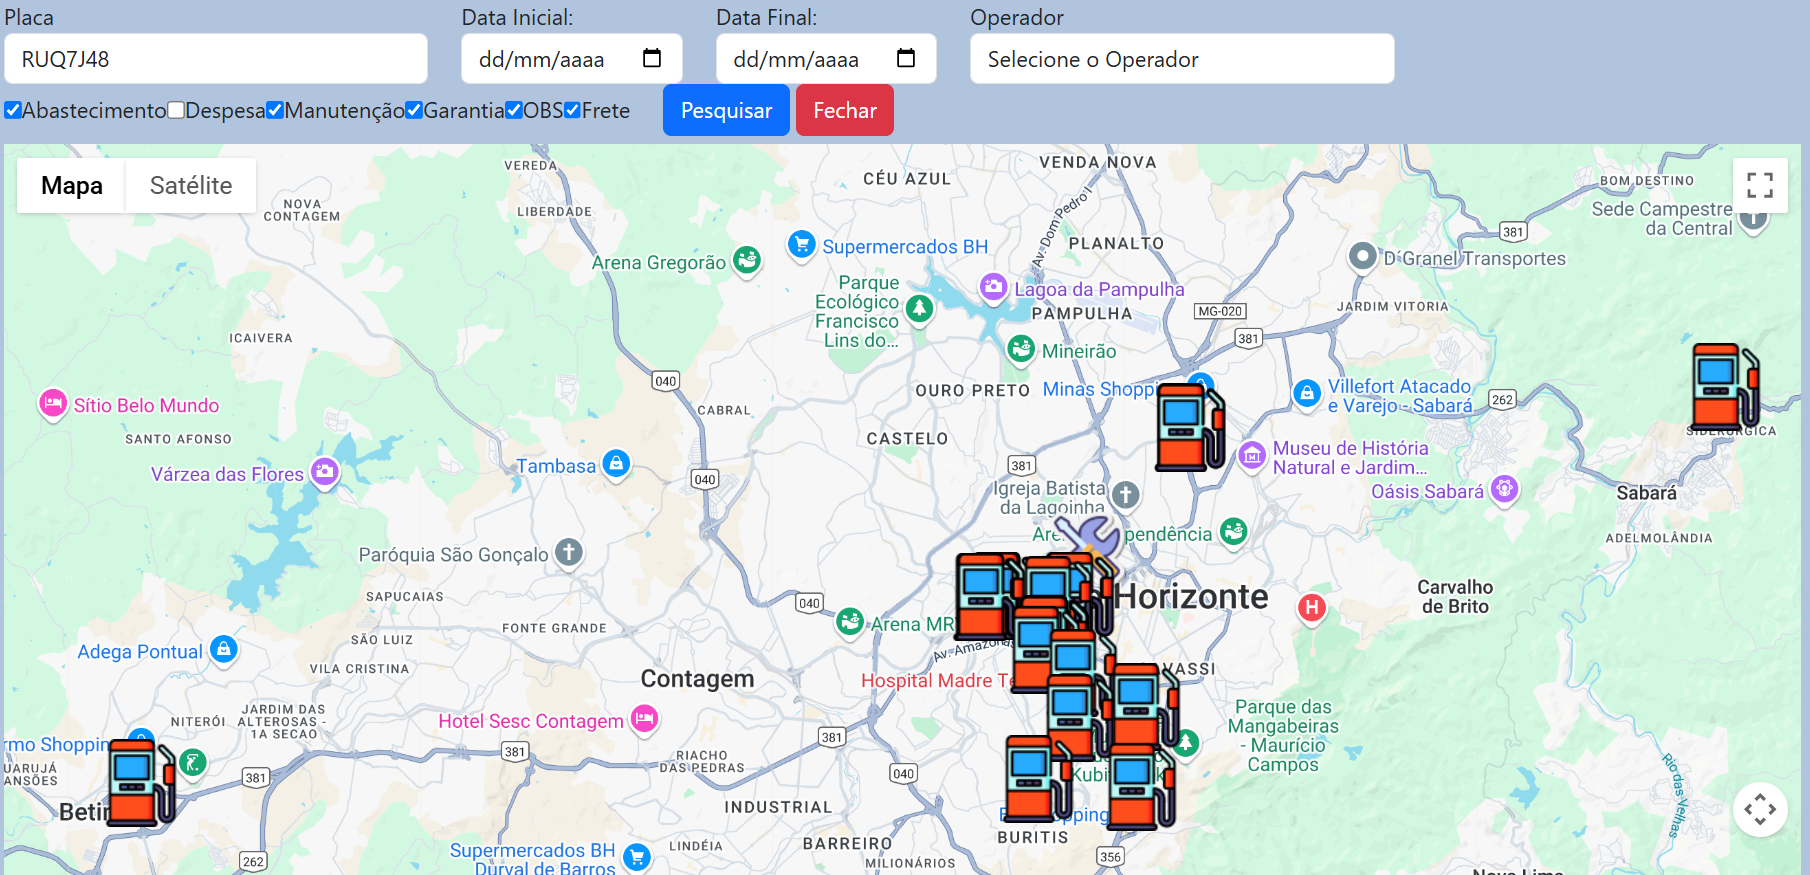
Task: Switch to Satélite map view
Action: point(190,186)
